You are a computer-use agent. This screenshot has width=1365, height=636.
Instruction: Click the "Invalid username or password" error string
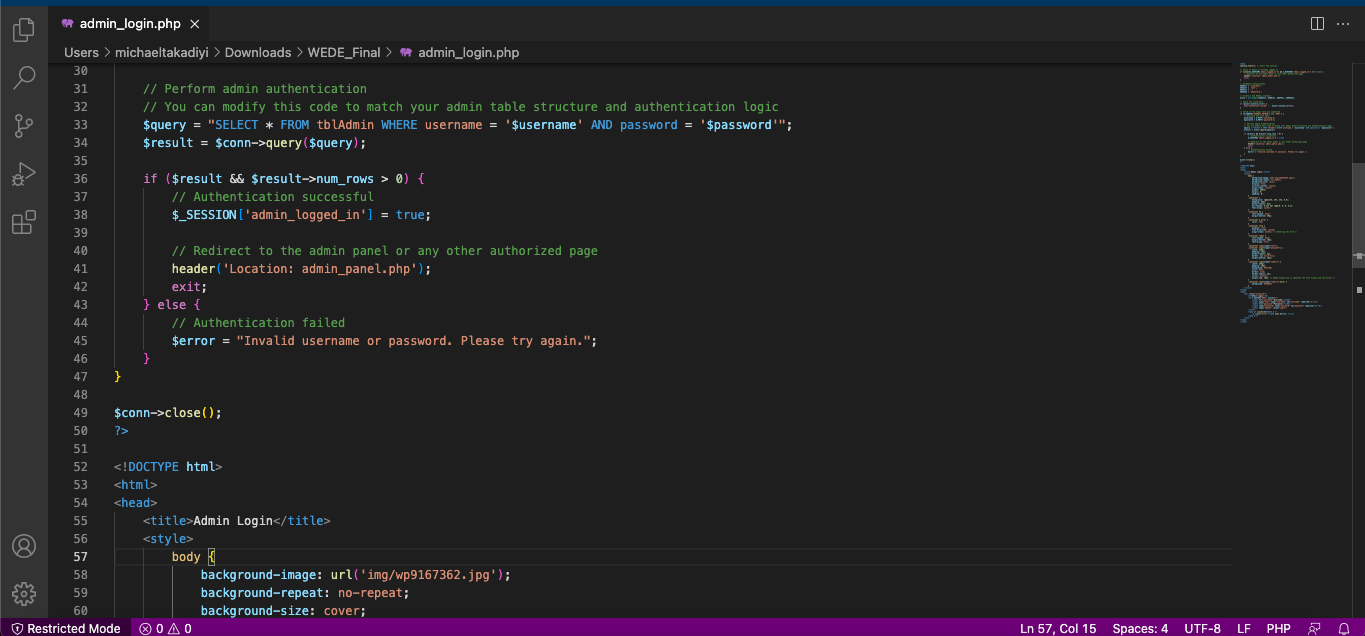[x=412, y=341]
